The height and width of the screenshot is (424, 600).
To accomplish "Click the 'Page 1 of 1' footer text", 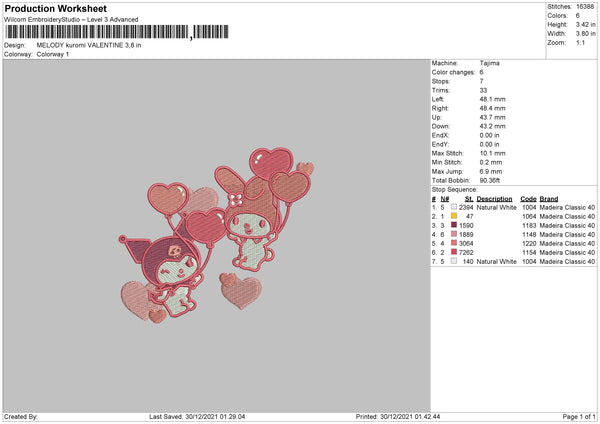I will 579,416.
